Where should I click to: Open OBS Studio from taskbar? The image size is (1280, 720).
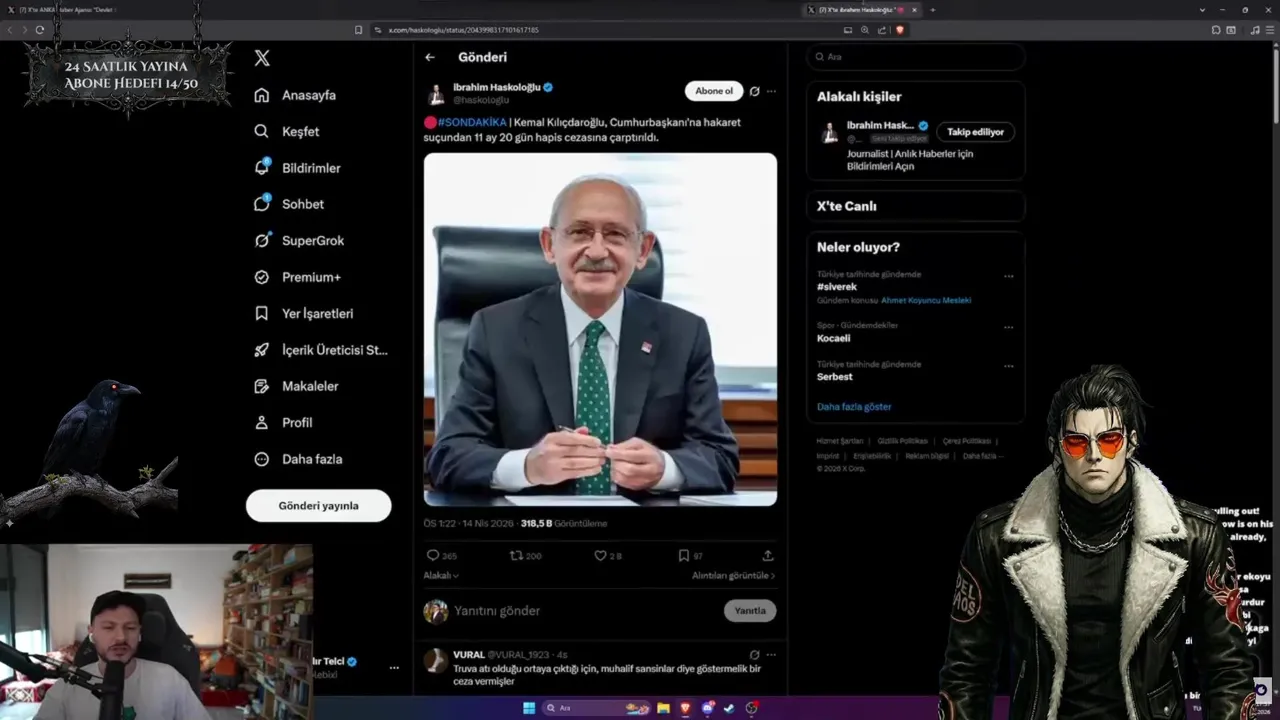point(751,708)
